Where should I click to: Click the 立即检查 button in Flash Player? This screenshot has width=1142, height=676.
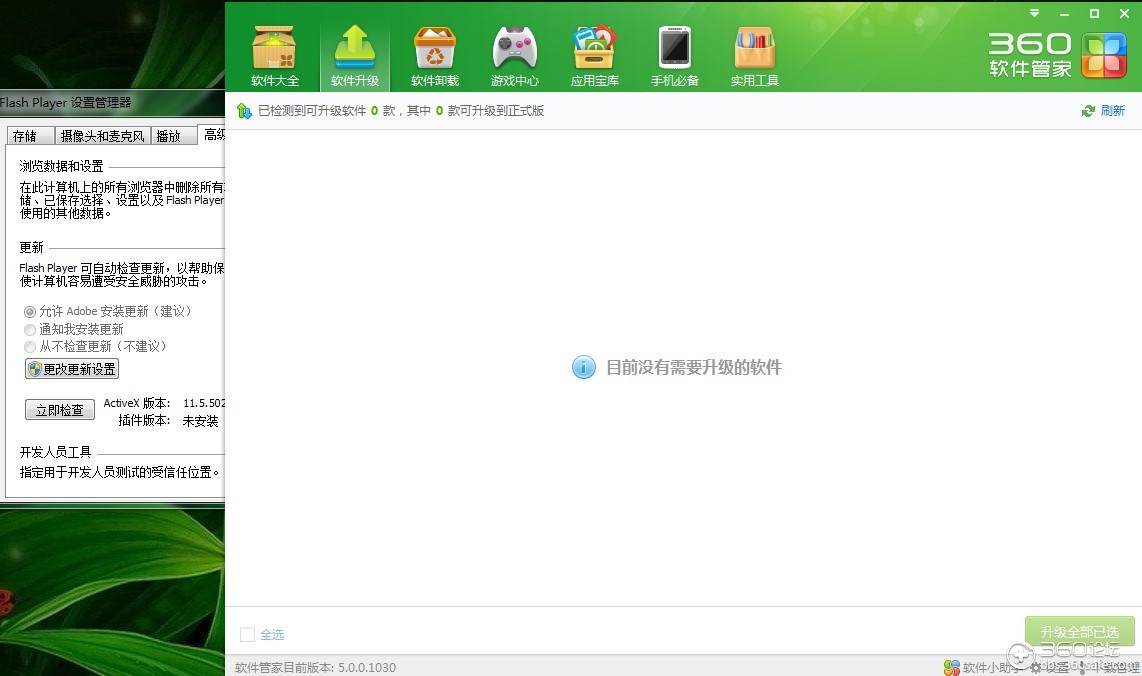[x=60, y=410]
